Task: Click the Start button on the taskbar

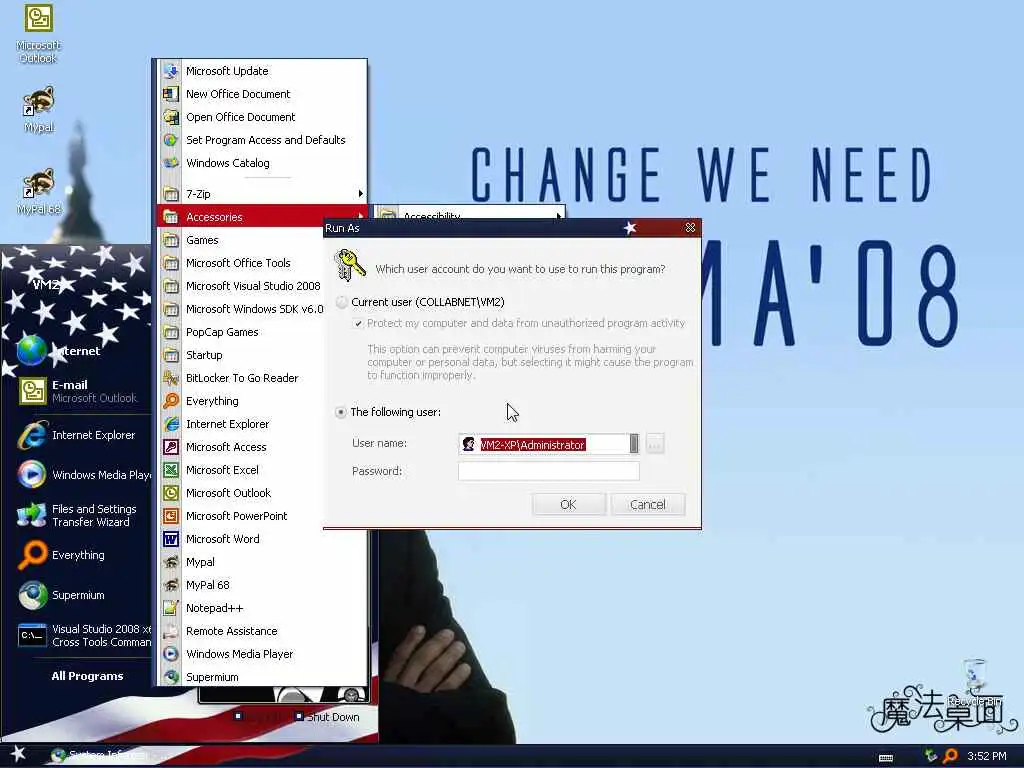Action: pyautogui.click(x=18, y=754)
